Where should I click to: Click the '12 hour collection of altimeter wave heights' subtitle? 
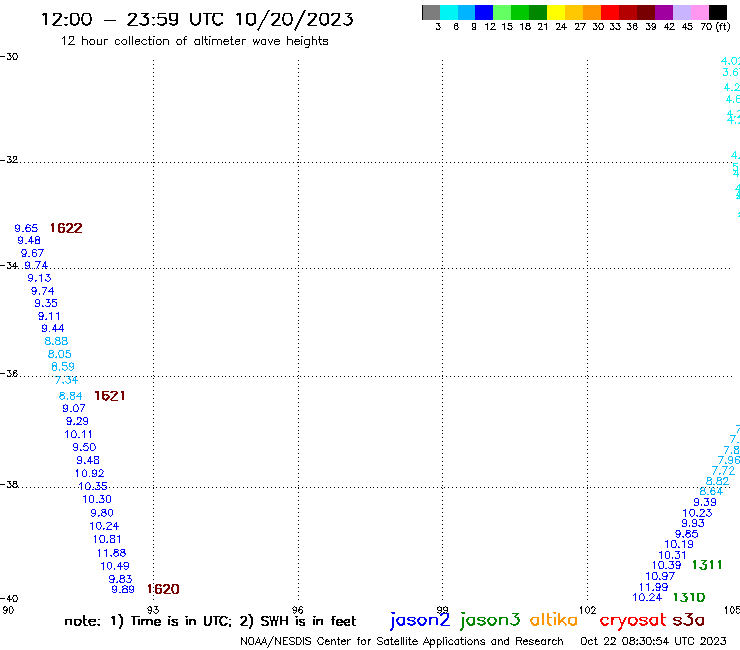tap(195, 41)
